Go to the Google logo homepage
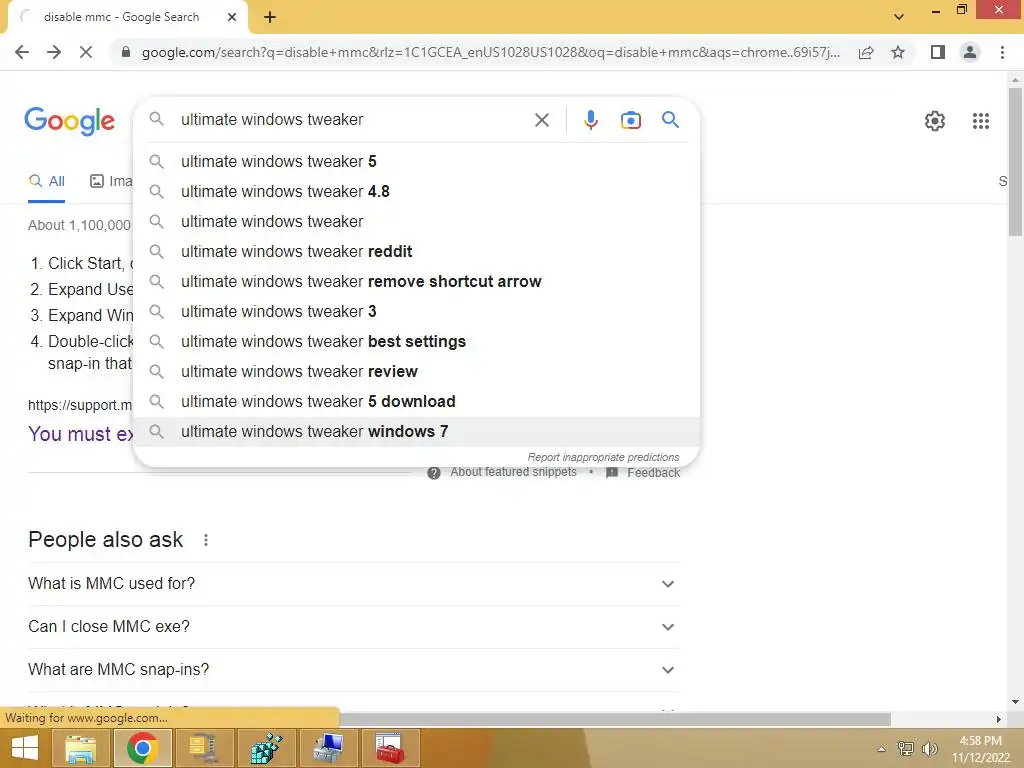This screenshot has height=768, width=1024. click(69, 121)
